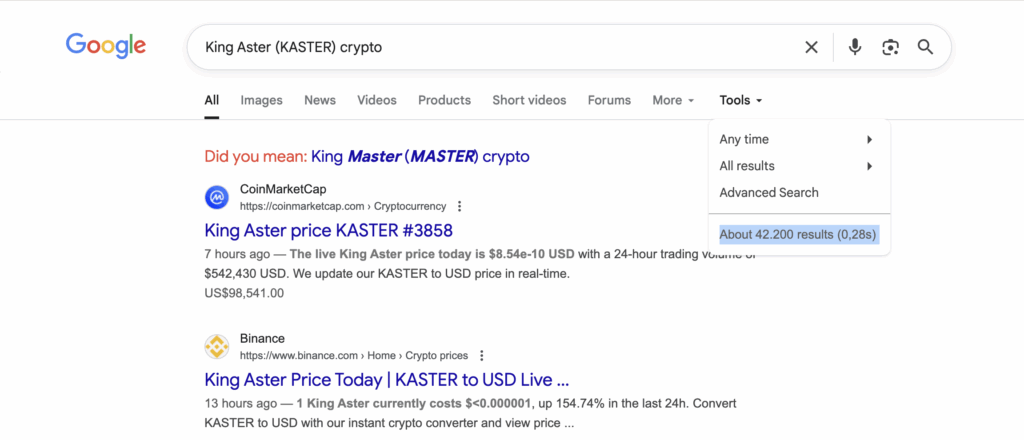Switch to the Images tab
The width and height of the screenshot is (1024, 440).
[261, 100]
